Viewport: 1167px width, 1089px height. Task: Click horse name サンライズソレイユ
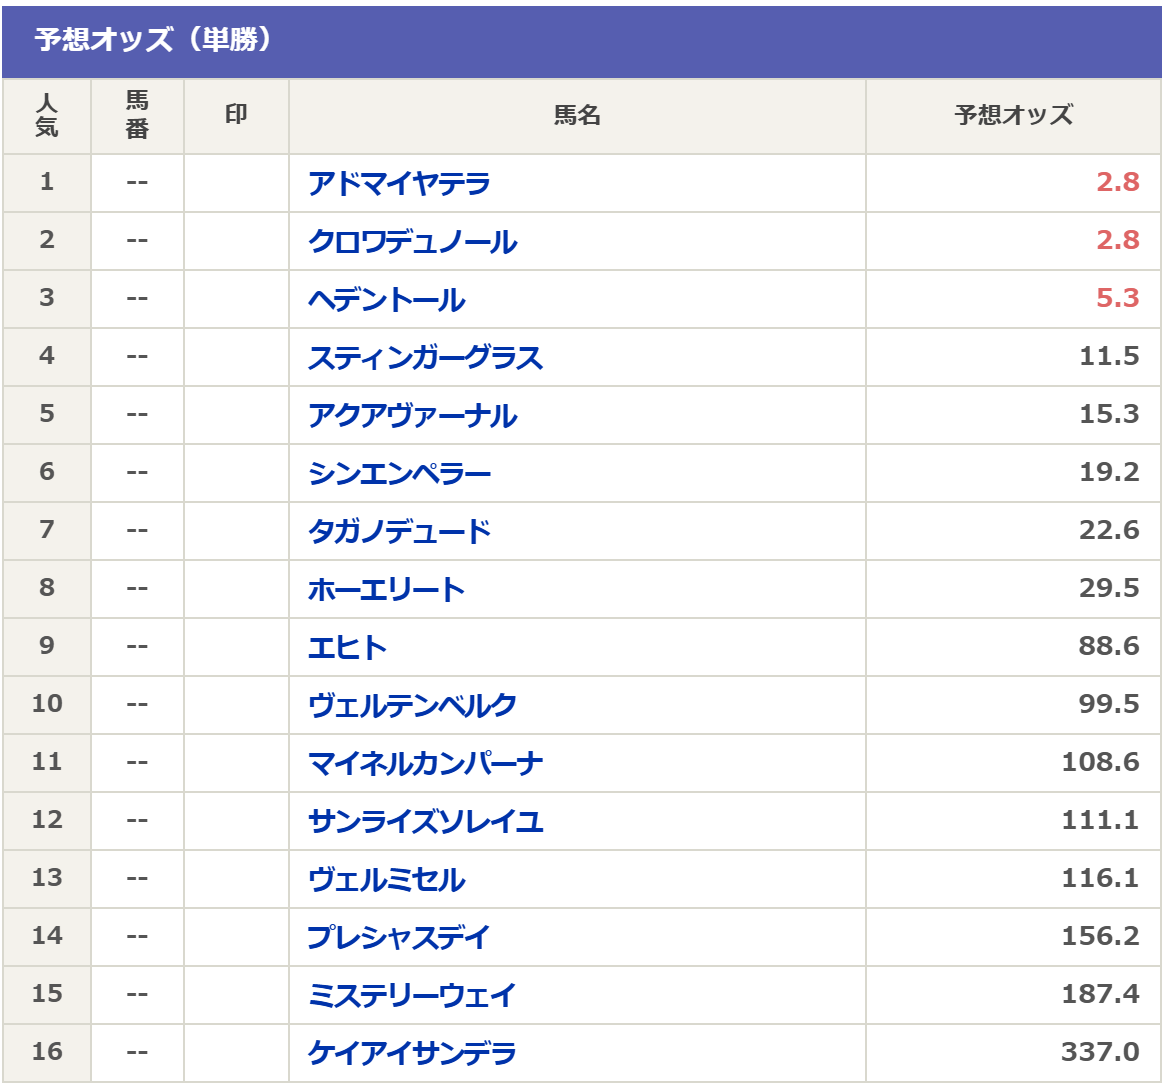pos(425,821)
